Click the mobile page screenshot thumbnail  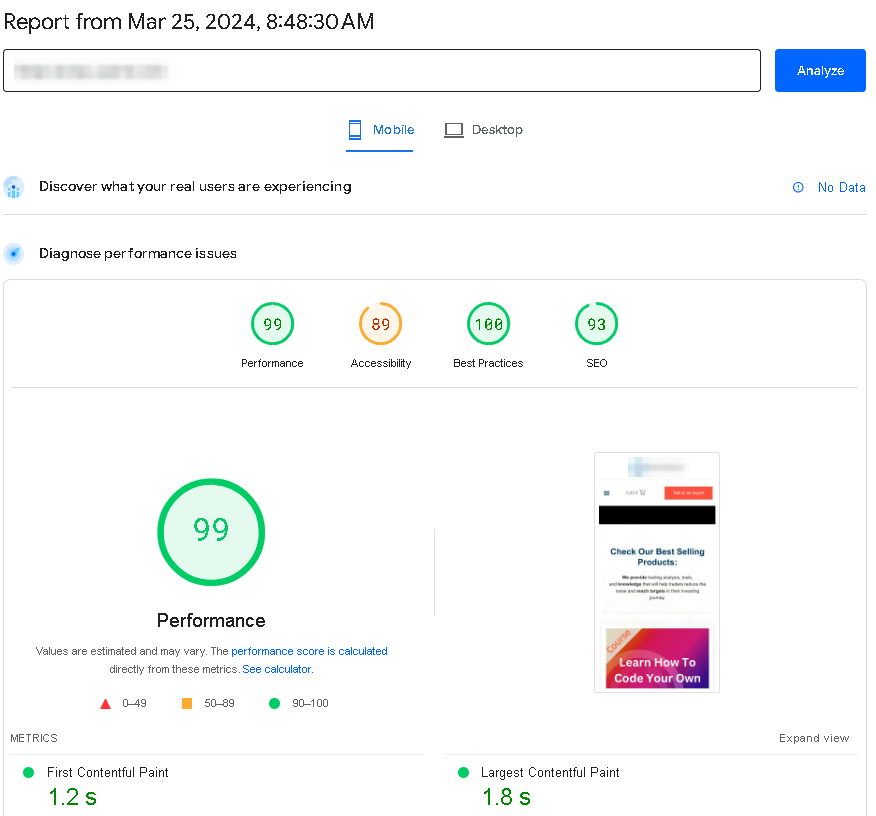tap(656, 572)
